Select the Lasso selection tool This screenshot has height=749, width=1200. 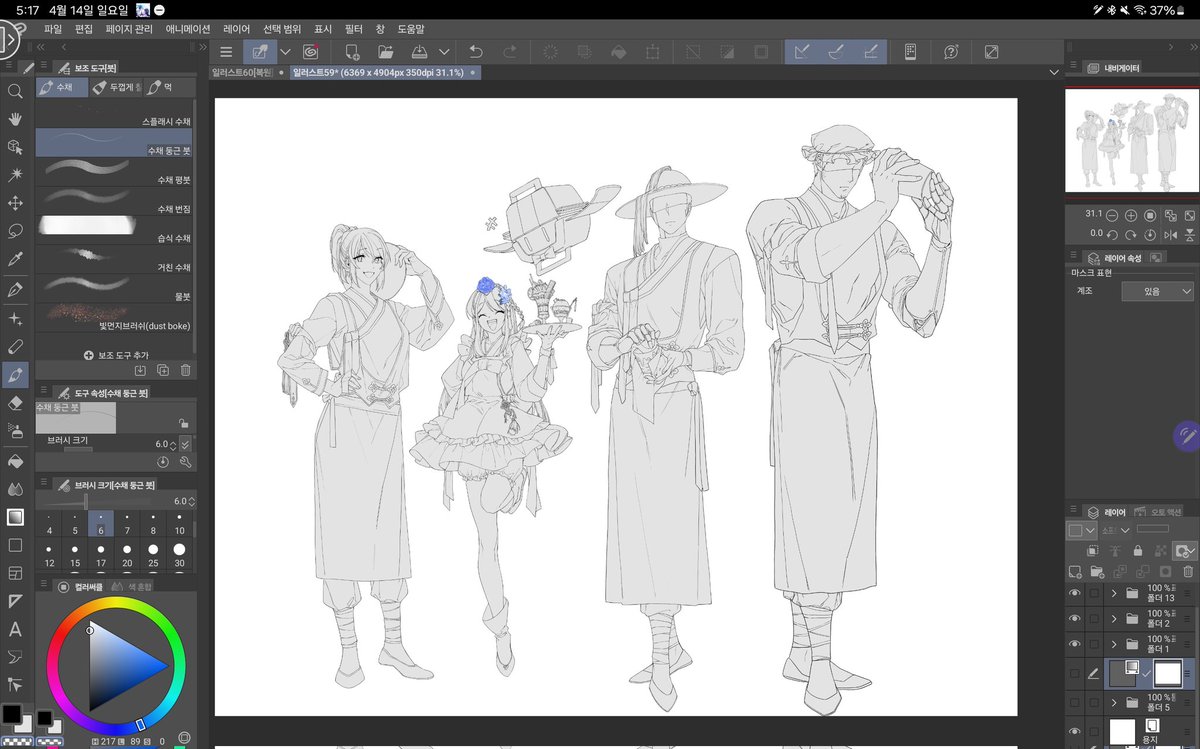[x=15, y=231]
